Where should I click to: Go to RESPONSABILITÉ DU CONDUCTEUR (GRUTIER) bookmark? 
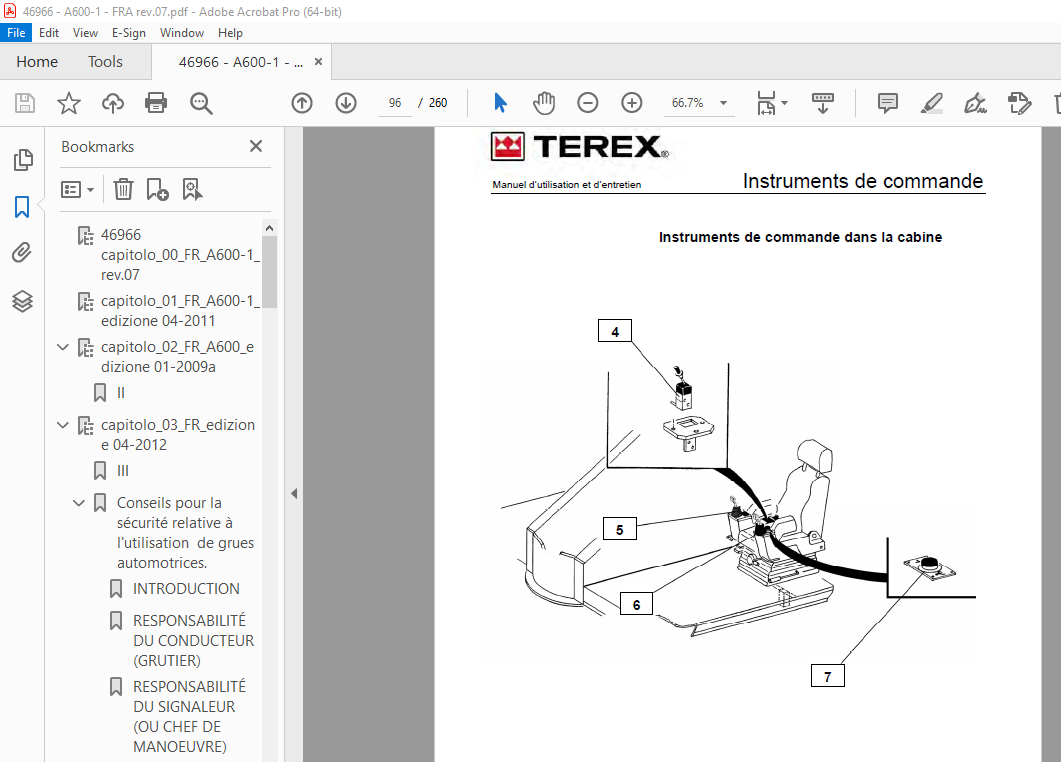point(194,640)
